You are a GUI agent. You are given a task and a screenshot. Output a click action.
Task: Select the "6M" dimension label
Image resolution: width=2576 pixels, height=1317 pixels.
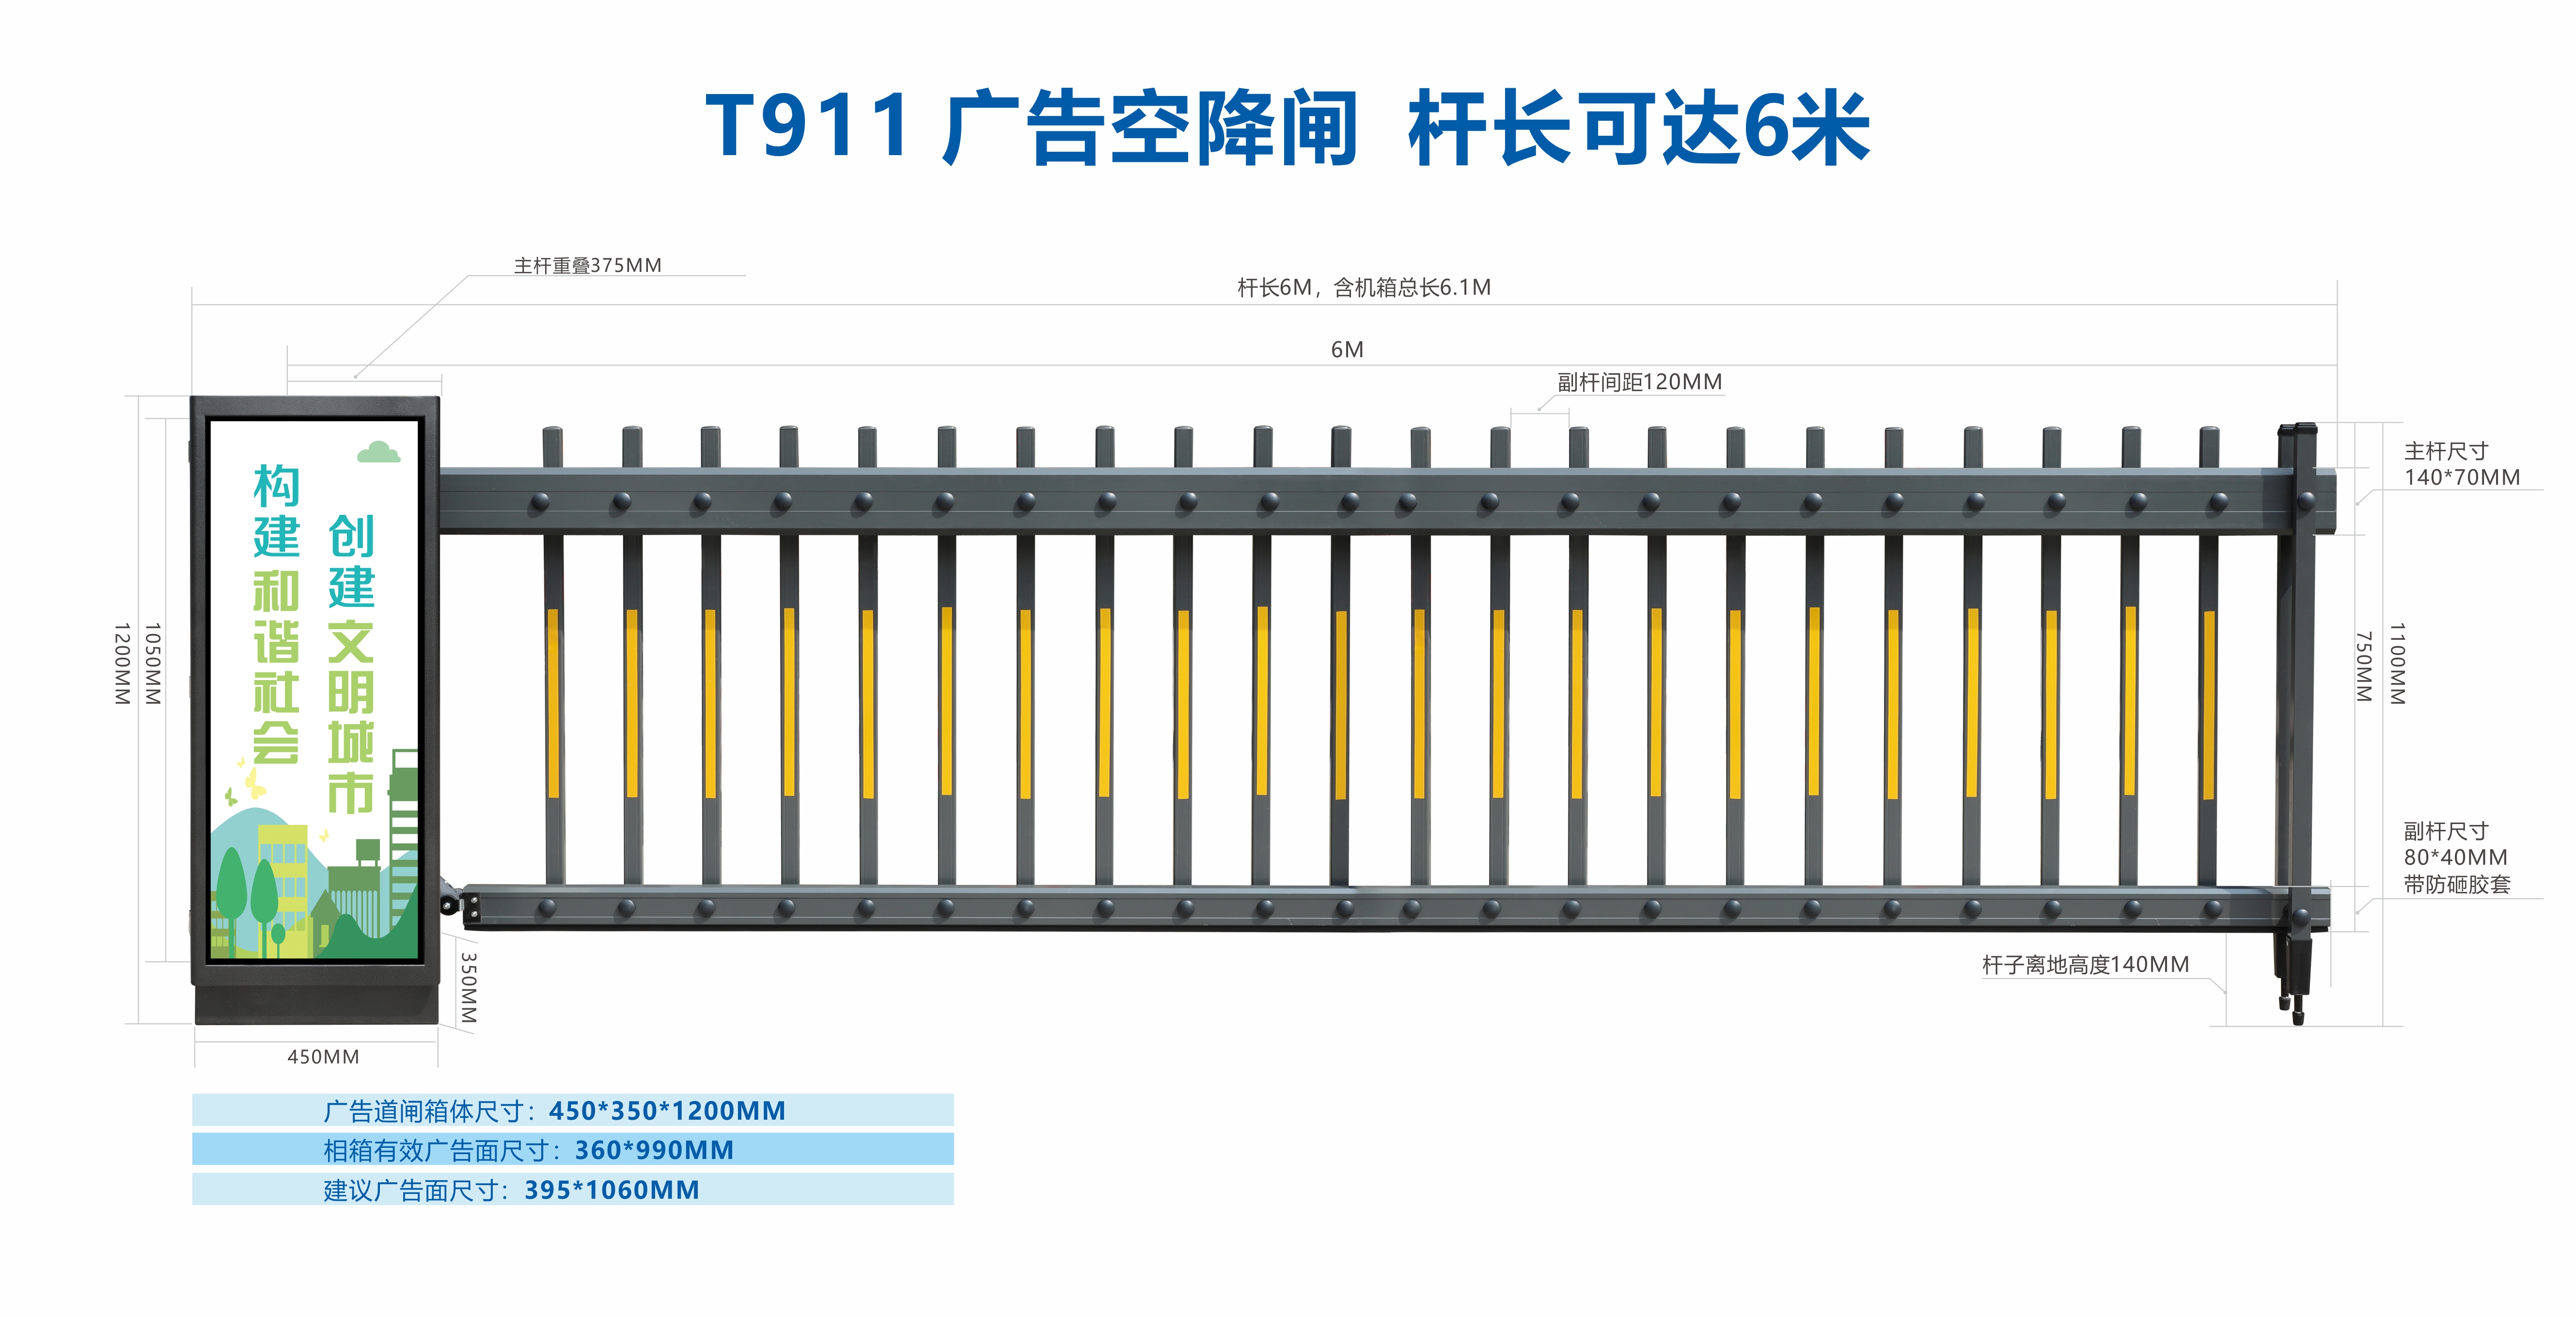point(1347,349)
